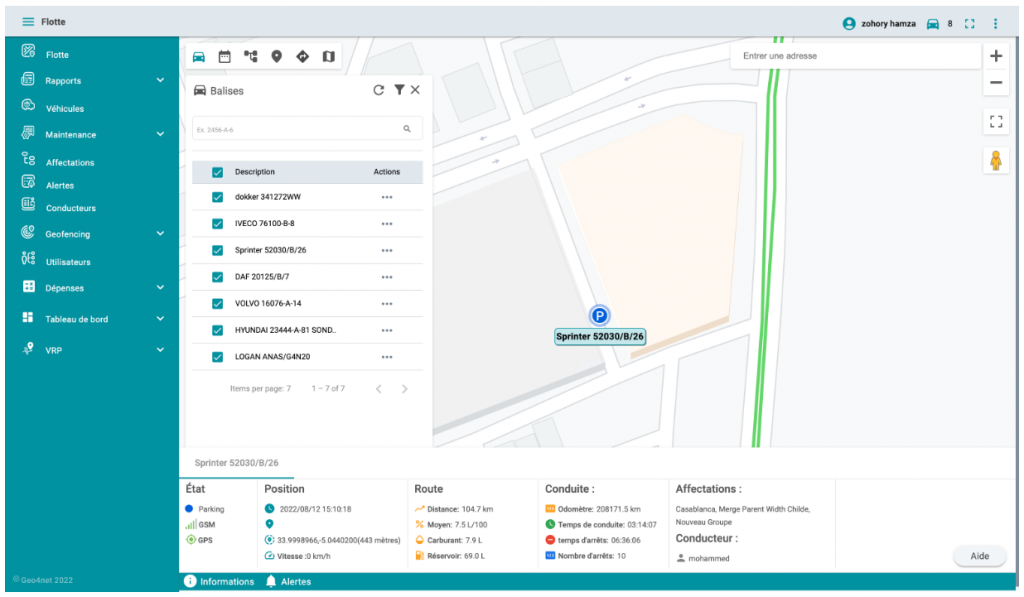Focus the Balises search field

click(307, 129)
